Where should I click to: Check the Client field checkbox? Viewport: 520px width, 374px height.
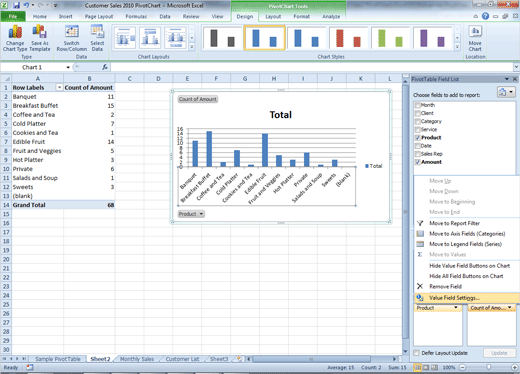(x=417, y=113)
